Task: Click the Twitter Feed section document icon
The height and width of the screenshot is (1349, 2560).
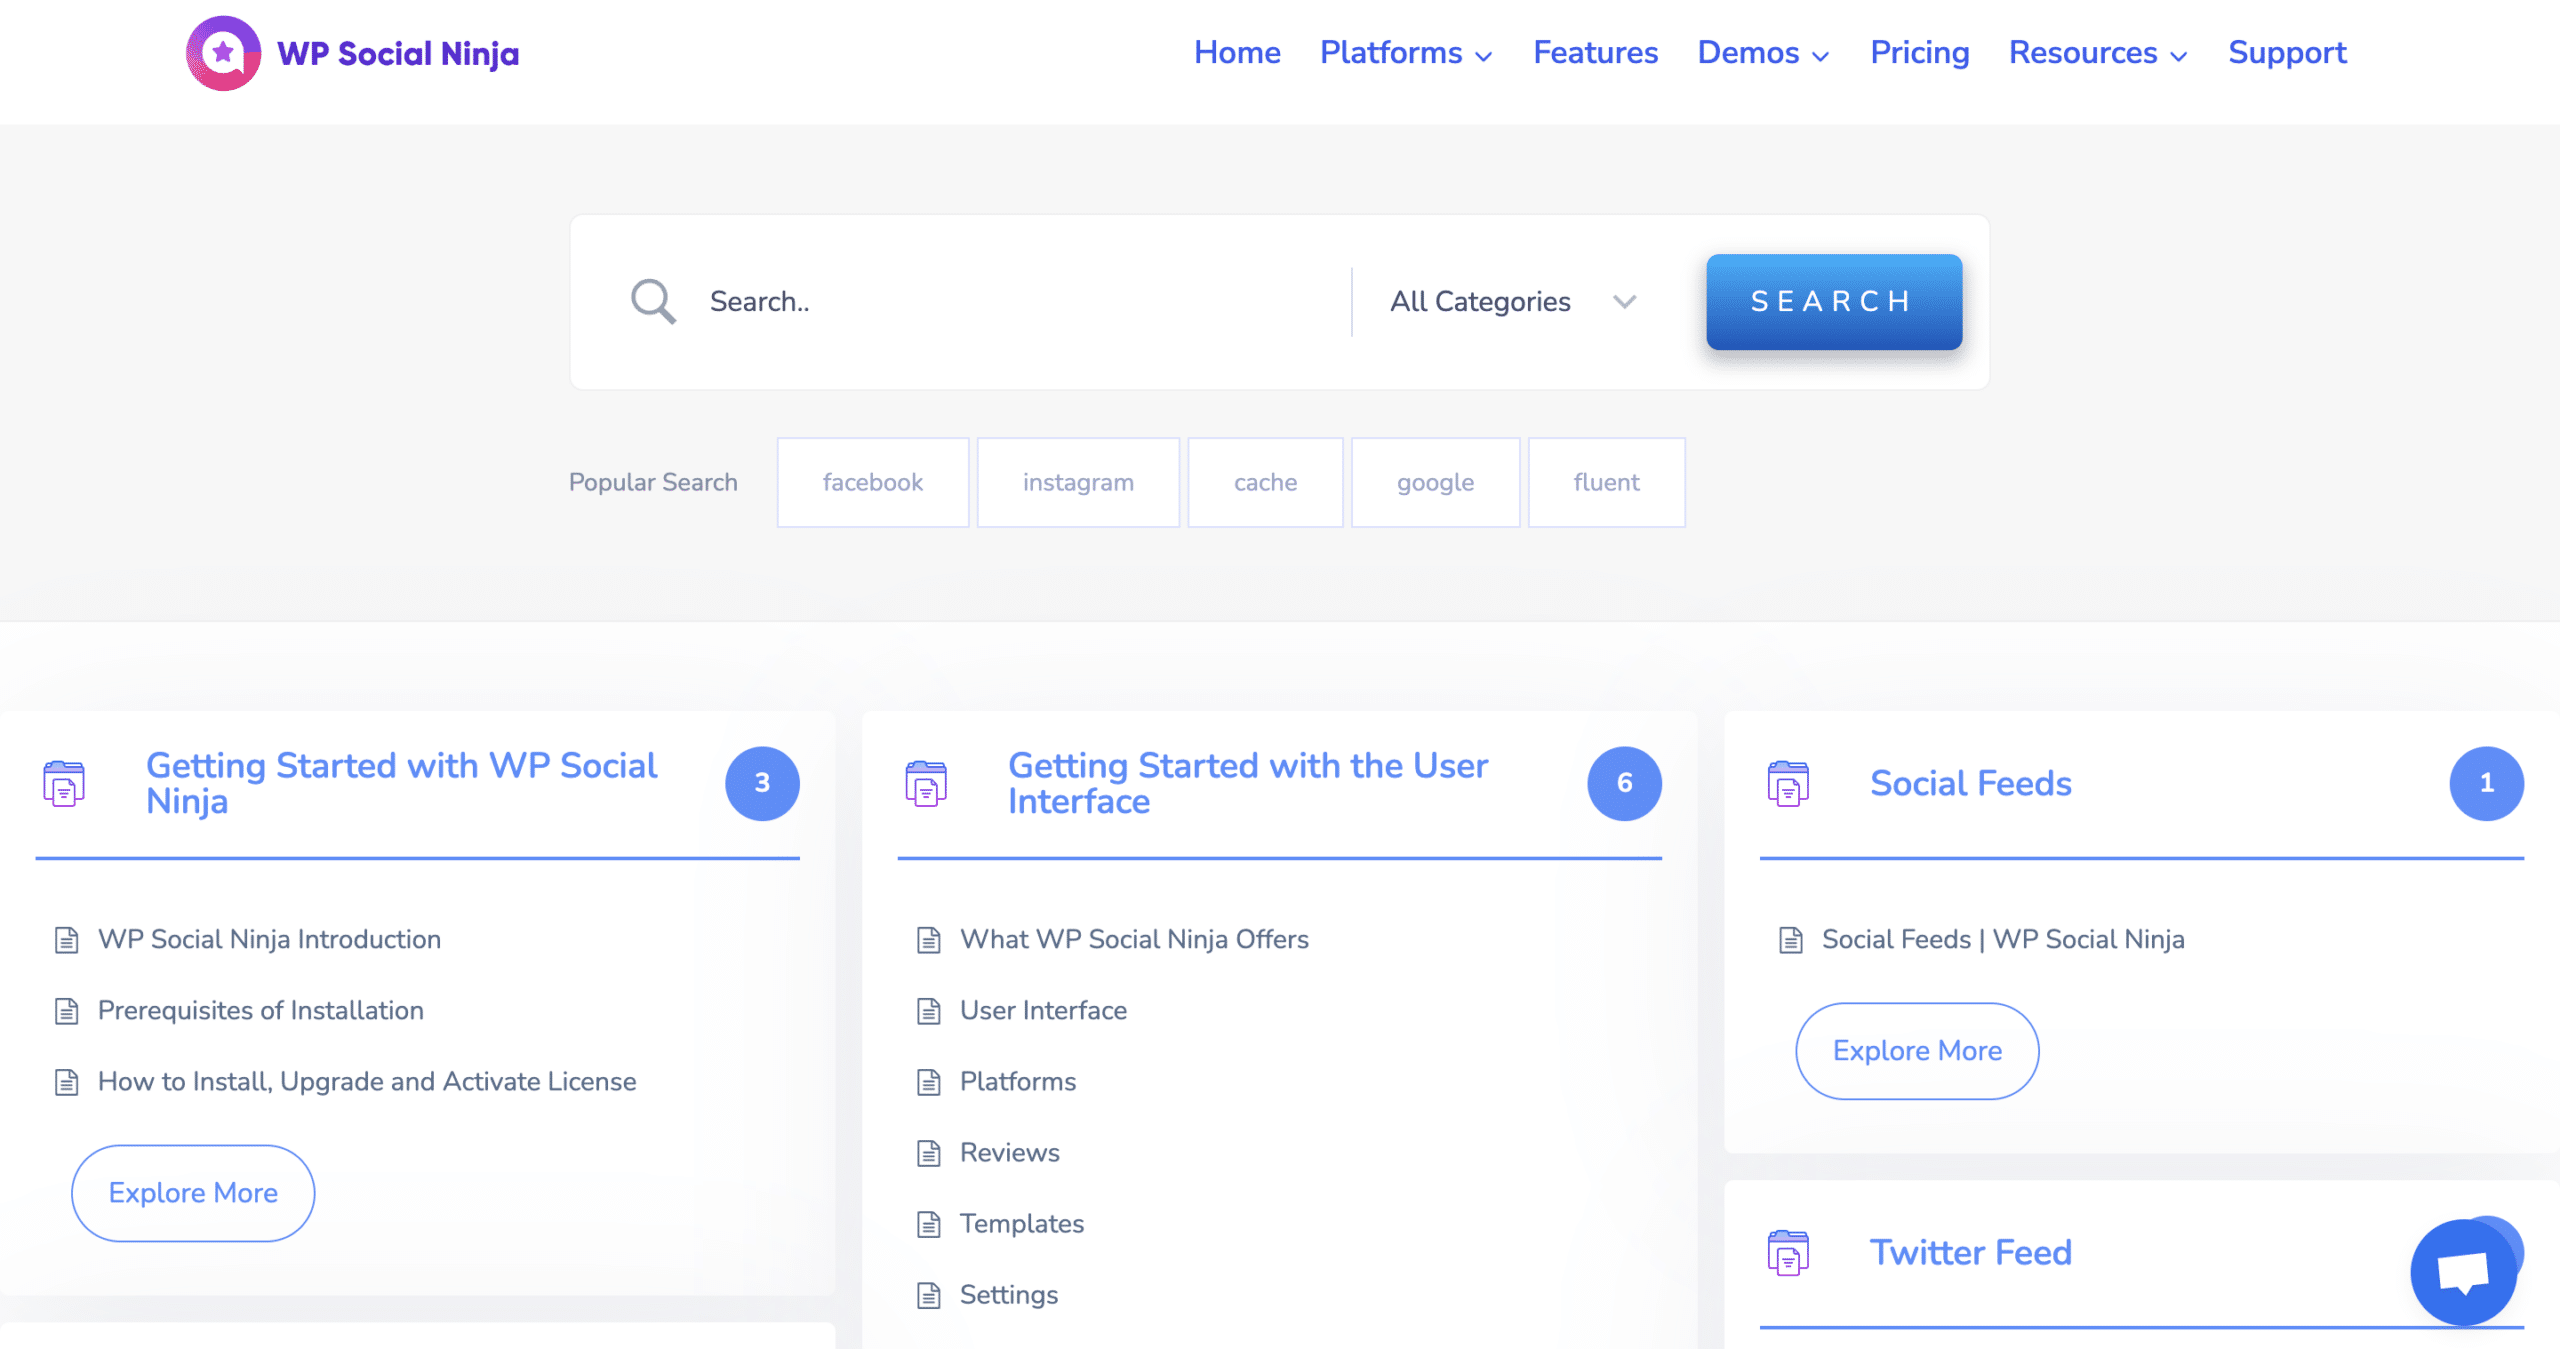Action: [1788, 1253]
